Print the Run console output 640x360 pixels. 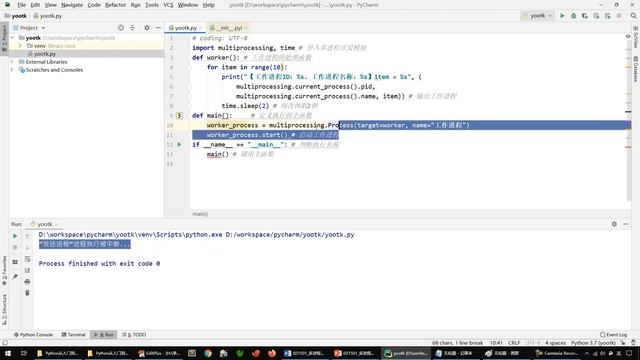(x=27, y=282)
